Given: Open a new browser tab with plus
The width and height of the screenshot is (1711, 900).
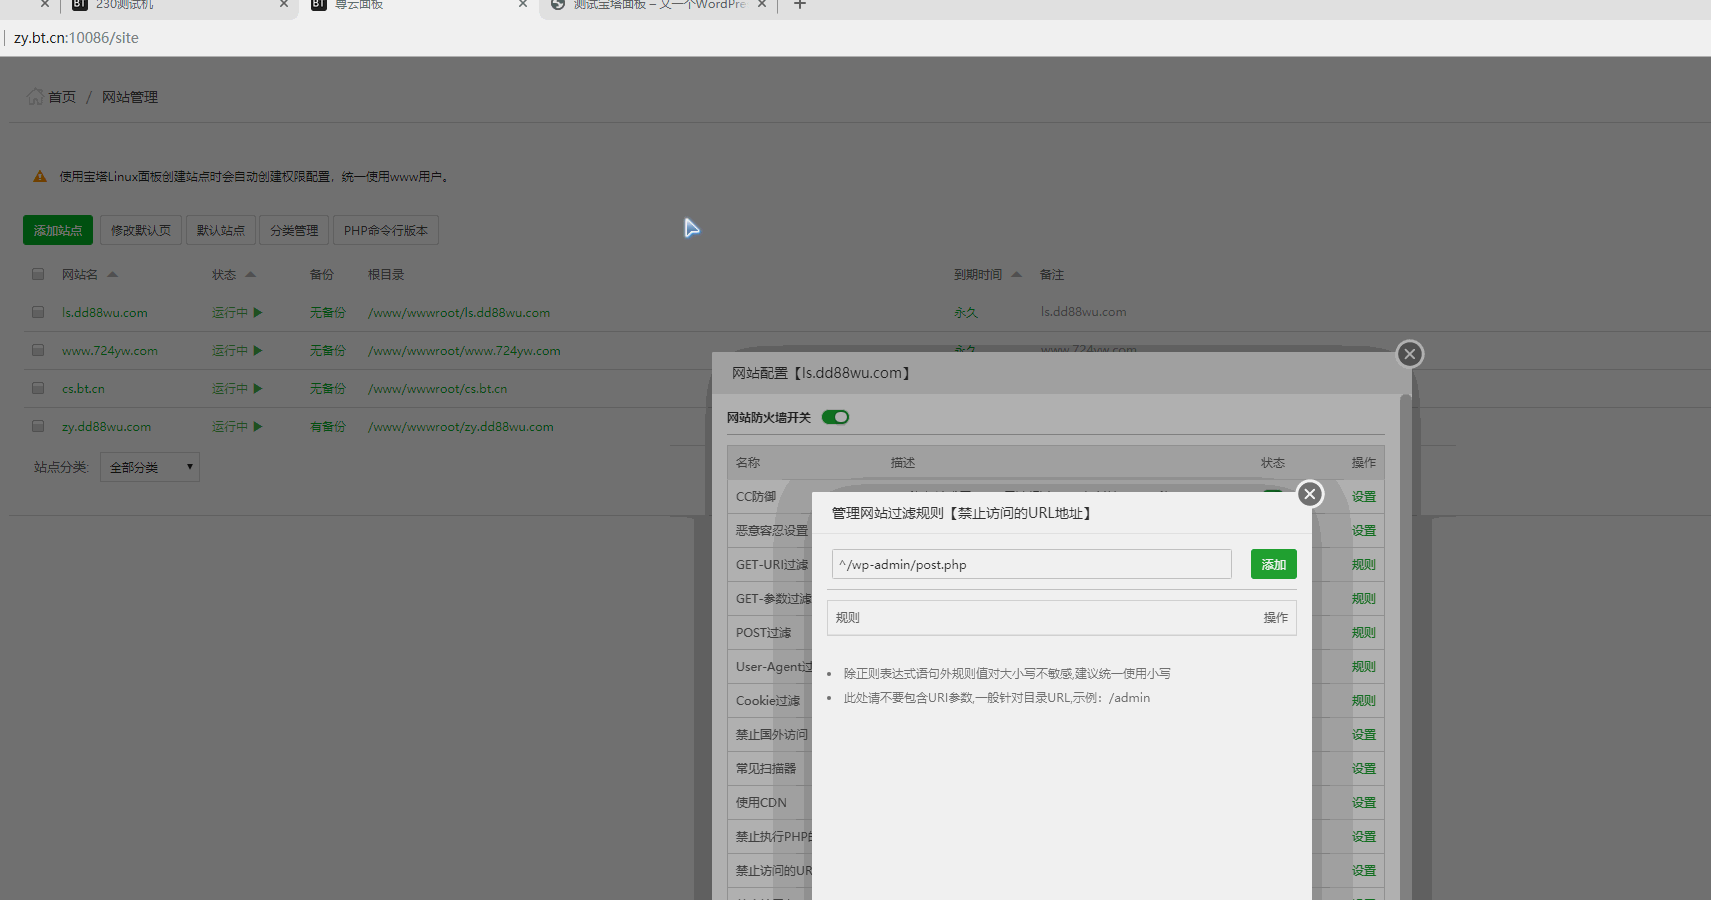Looking at the screenshot, I should (x=800, y=5).
